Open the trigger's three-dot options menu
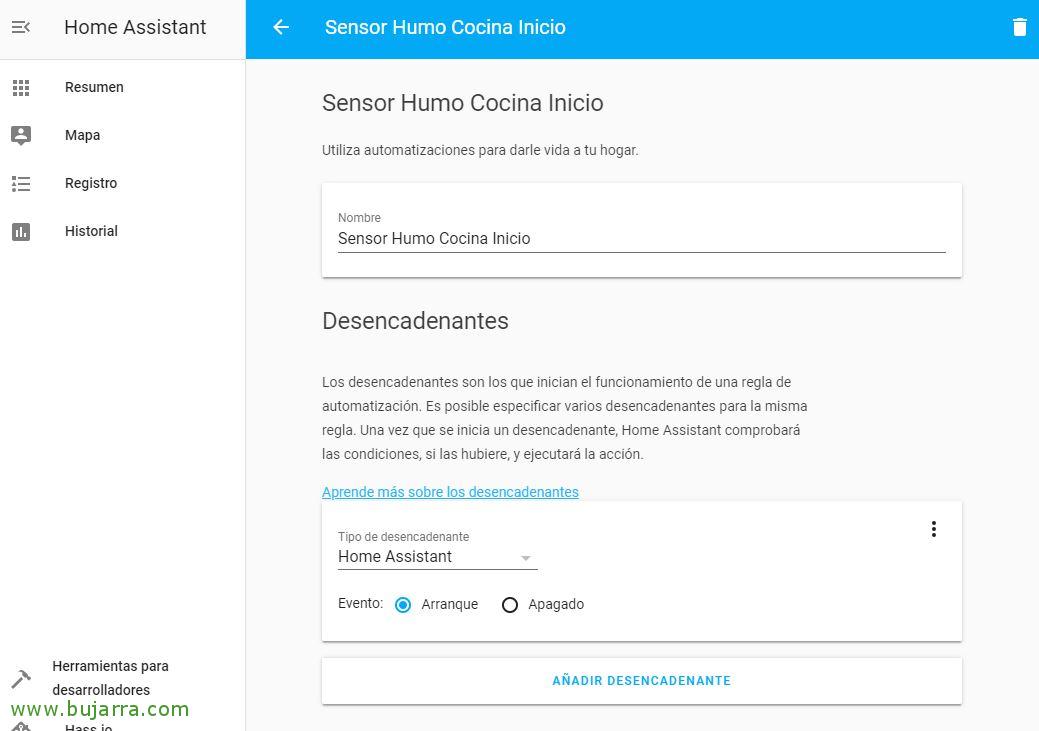The width and height of the screenshot is (1039, 731). (934, 529)
